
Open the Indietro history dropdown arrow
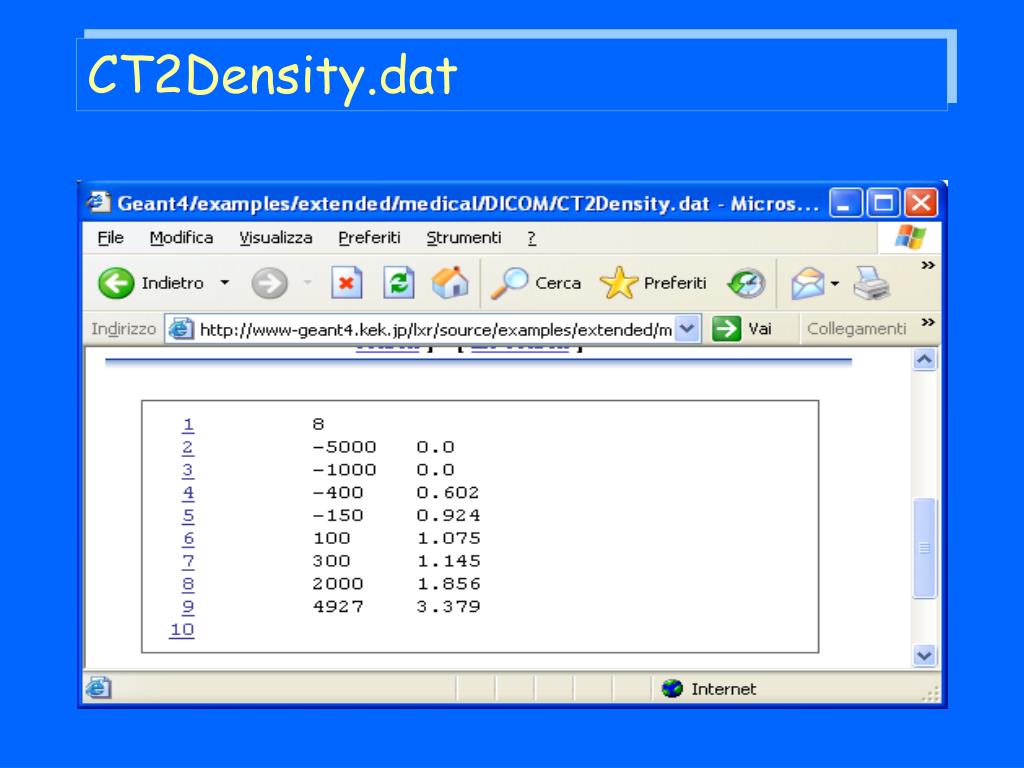tap(225, 283)
